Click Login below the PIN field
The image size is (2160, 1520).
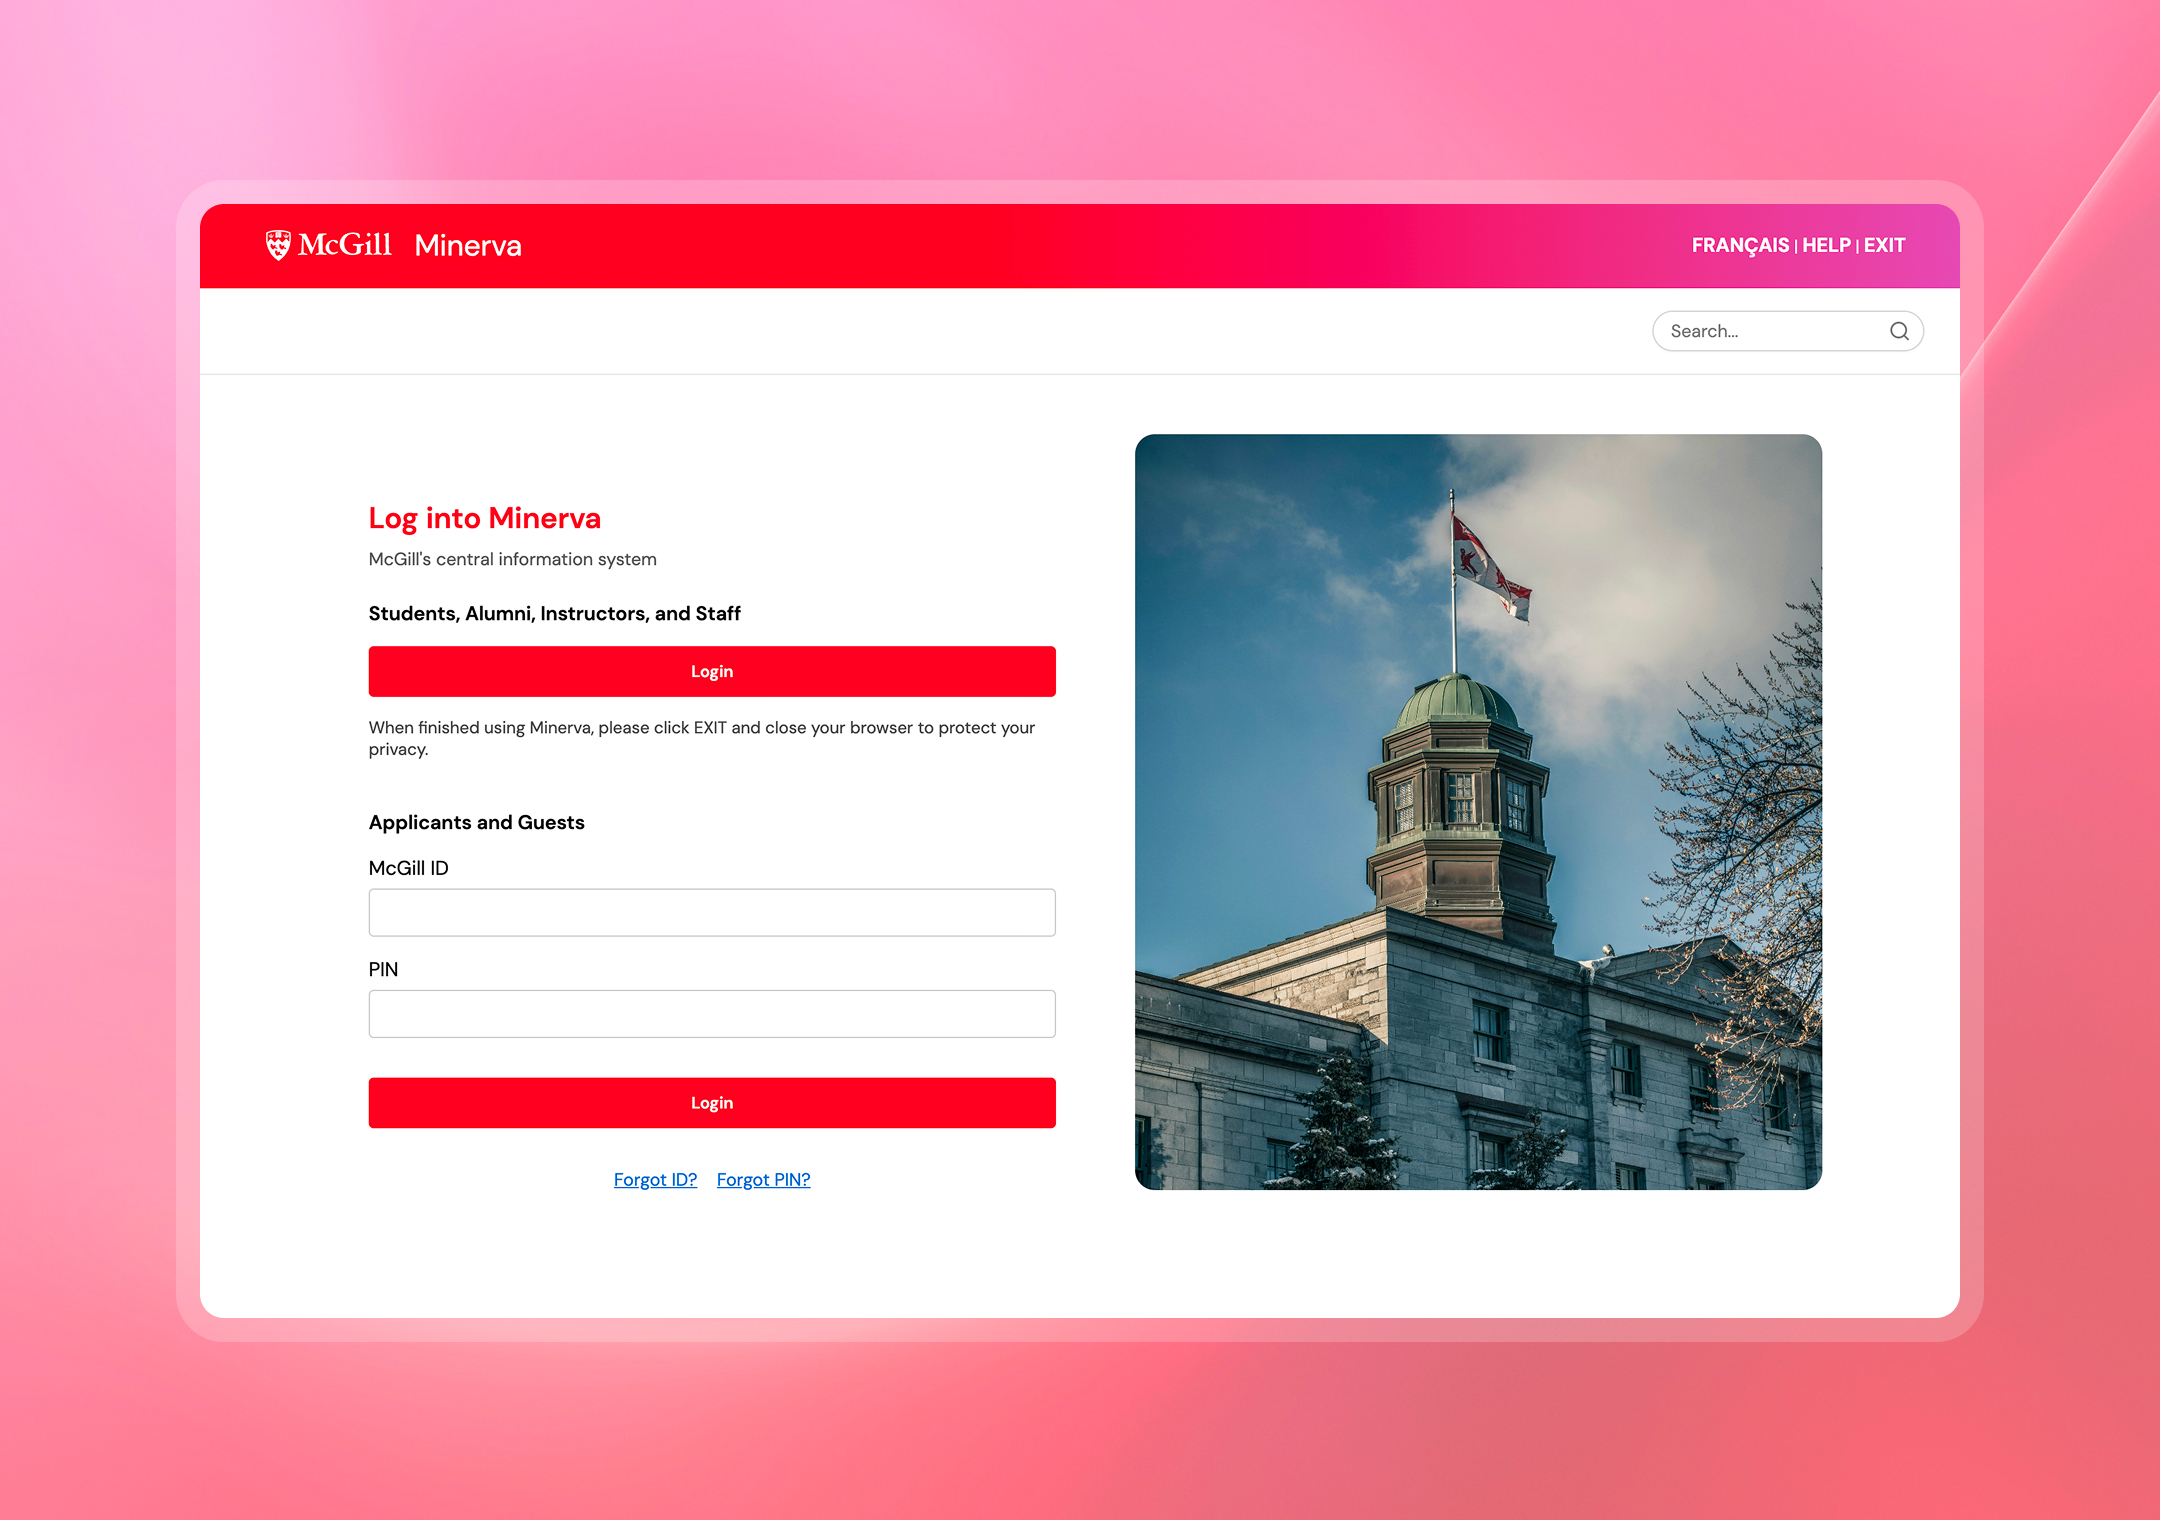pyautogui.click(x=712, y=1103)
